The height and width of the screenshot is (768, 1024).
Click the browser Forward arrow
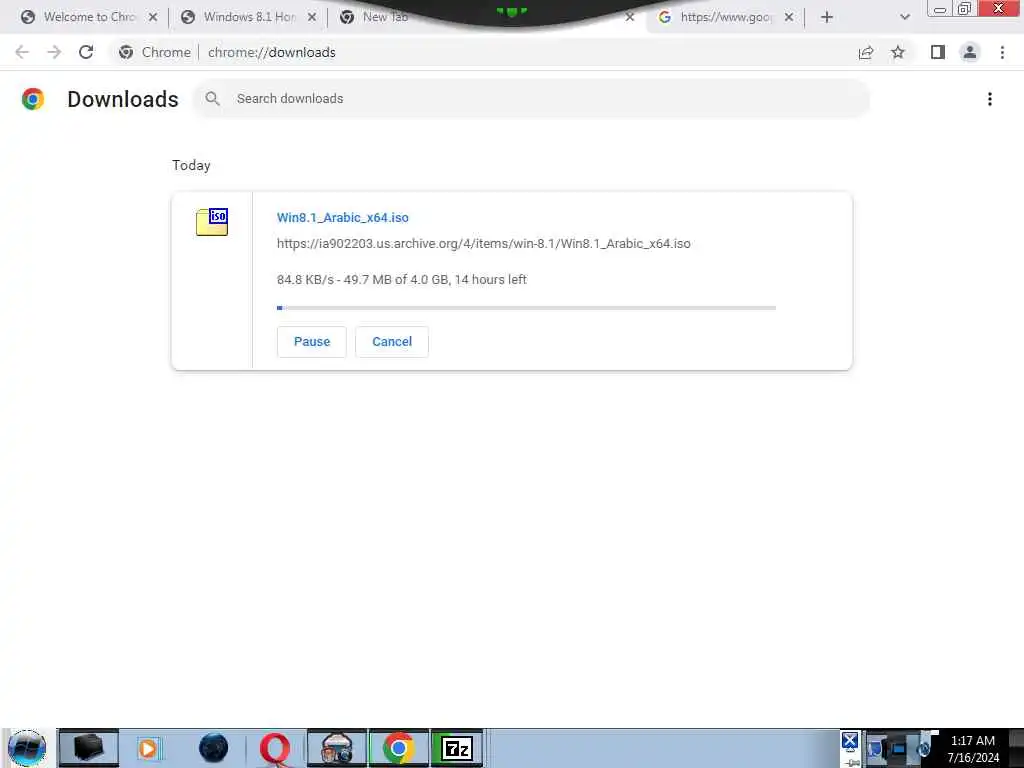pos(54,52)
